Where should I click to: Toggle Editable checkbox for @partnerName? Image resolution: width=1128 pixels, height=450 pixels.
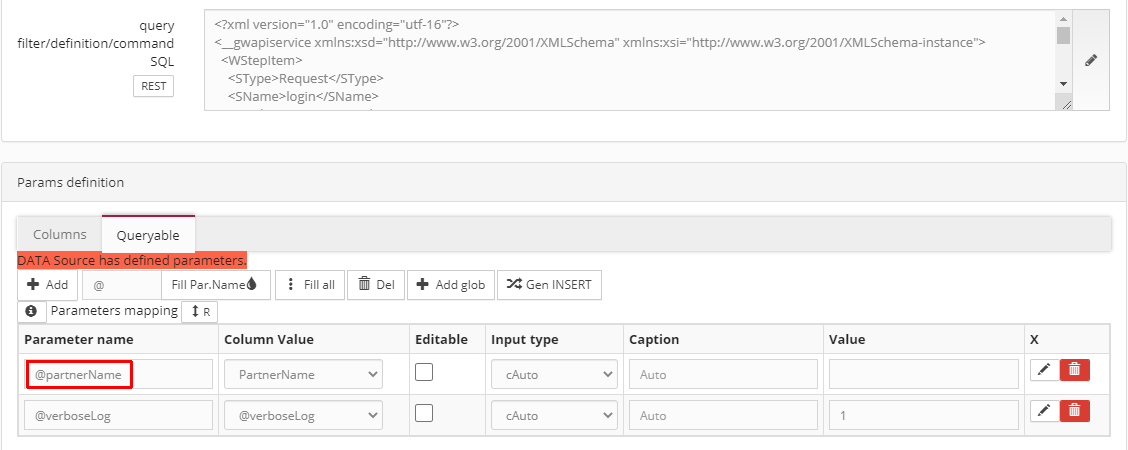tap(424, 372)
